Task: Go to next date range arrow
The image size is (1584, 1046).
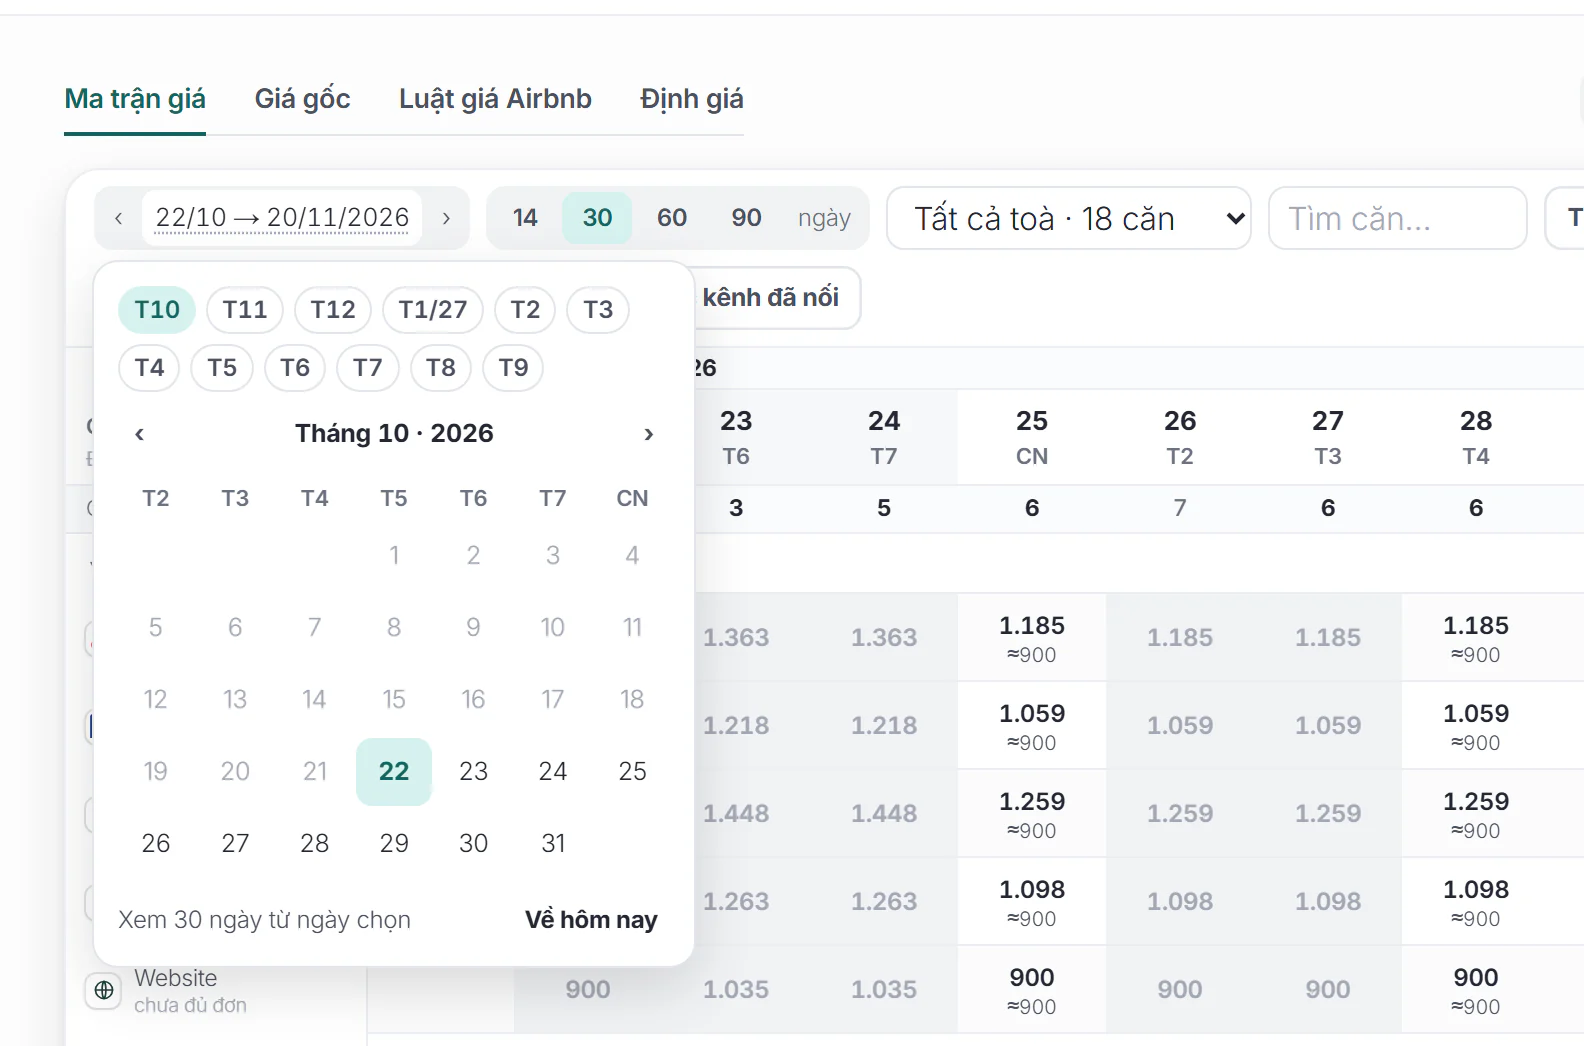Action: [x=446, y=218]
